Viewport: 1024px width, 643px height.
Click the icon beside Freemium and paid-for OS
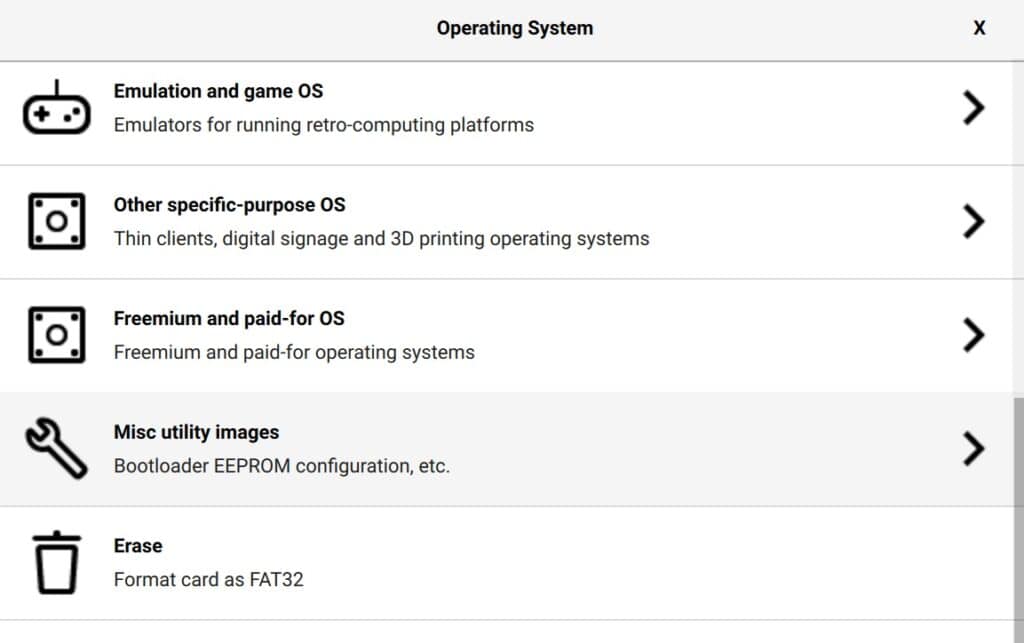[56, 335]
